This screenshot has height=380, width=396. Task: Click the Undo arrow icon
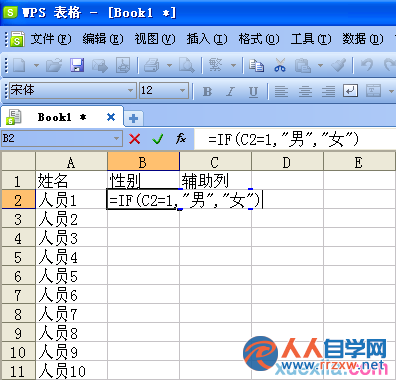tap(367, 65)
